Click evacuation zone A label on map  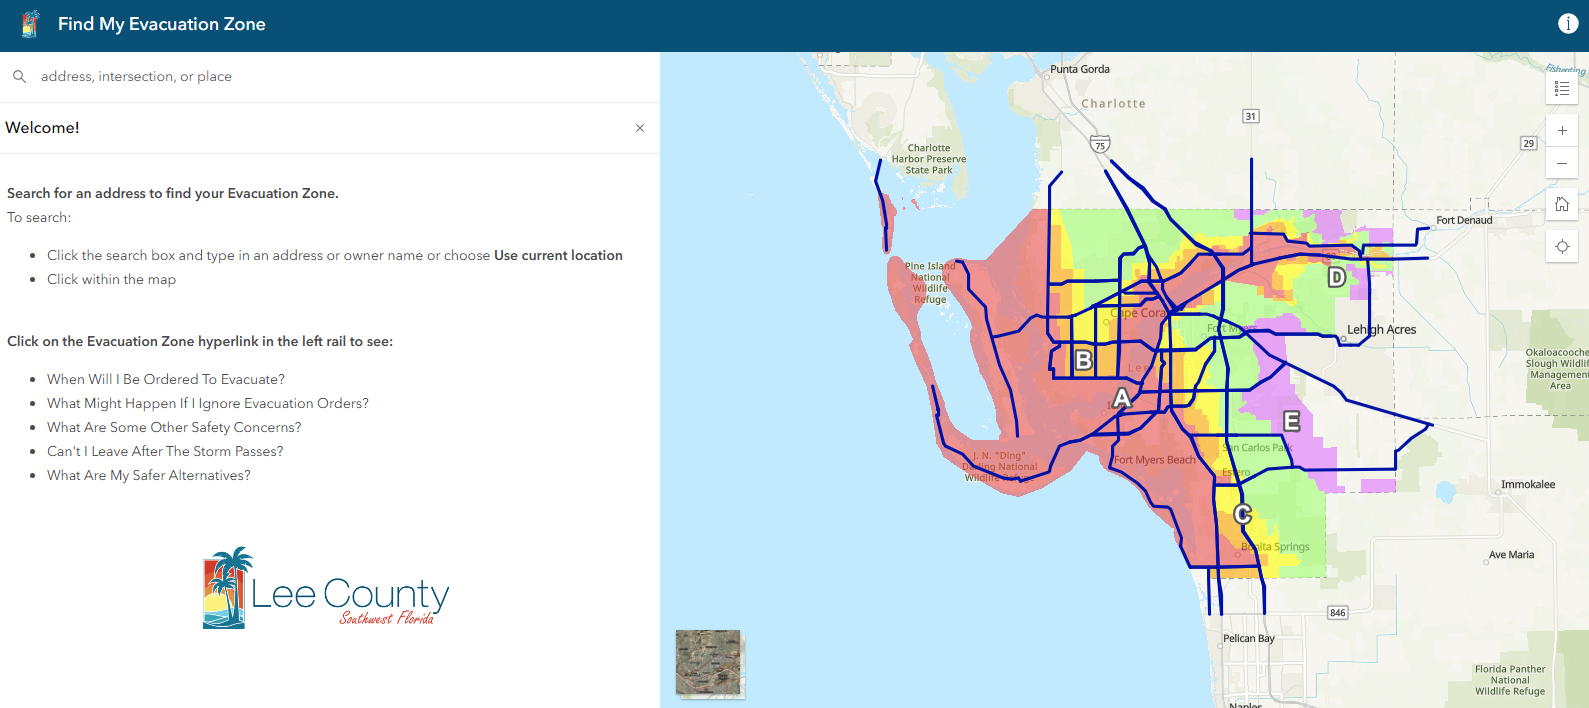pyautogui.click(x=1121, y=399)
